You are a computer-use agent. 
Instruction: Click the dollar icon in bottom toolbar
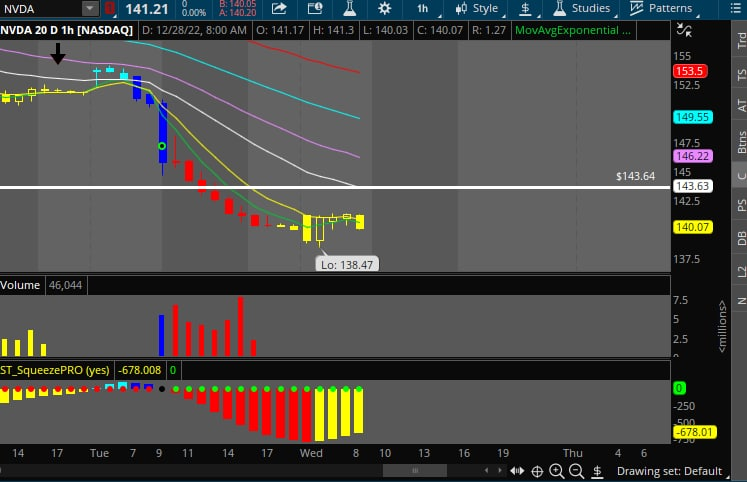597,472
